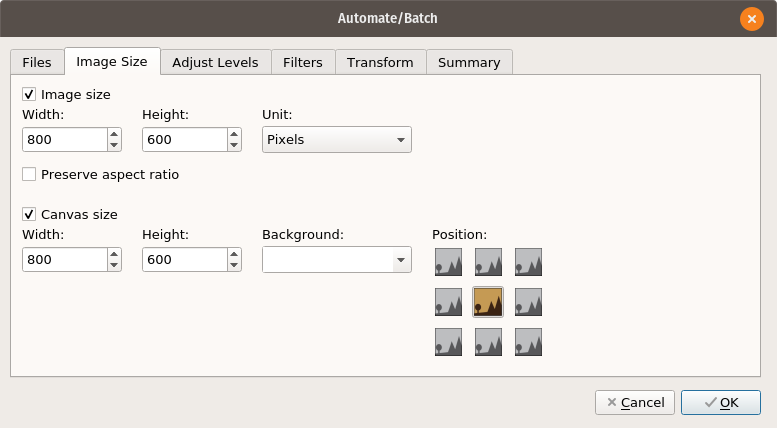
Task: Select the top-left canvas position icon
Action: [448, 262]
